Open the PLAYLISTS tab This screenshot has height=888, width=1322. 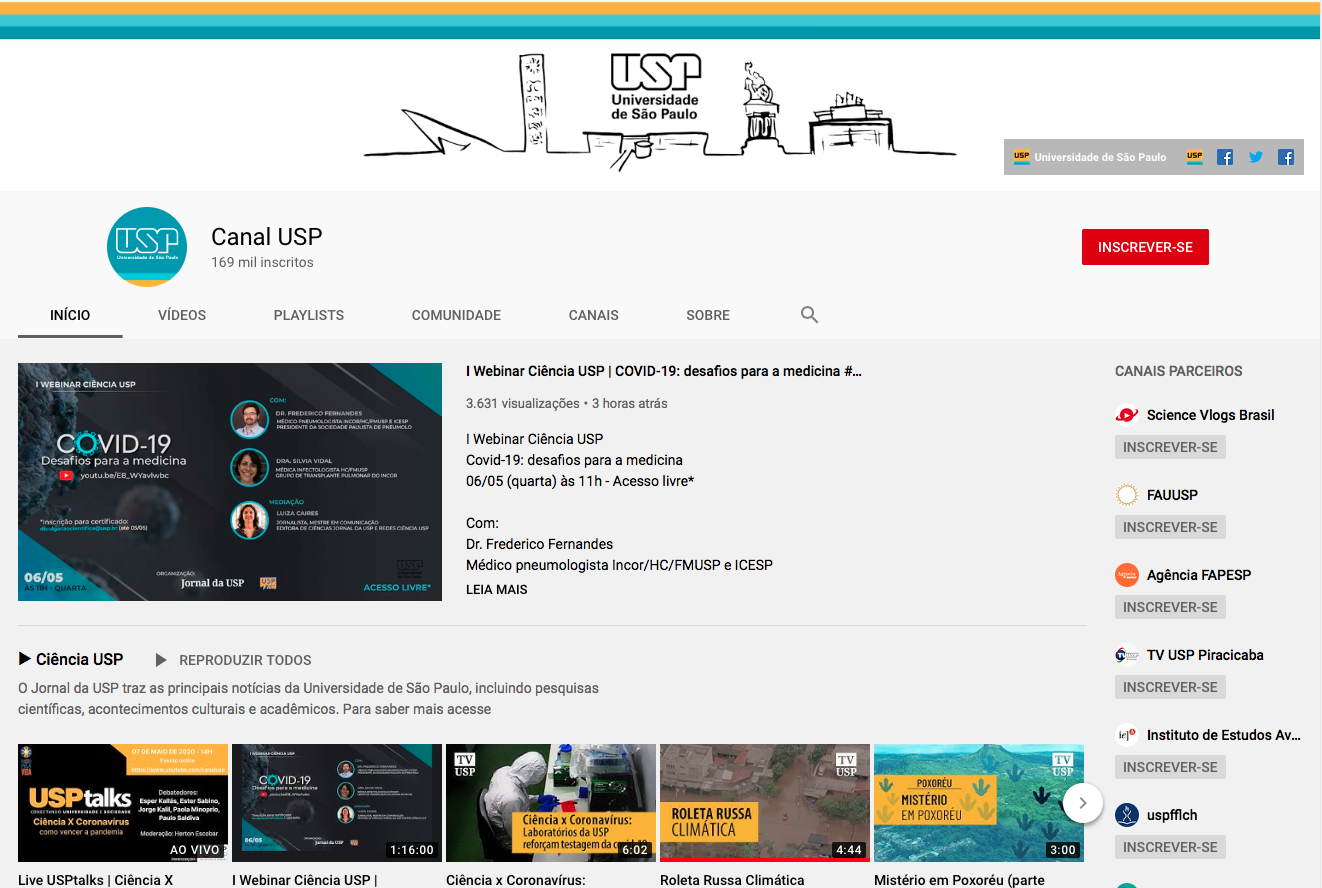click(309, 315)
